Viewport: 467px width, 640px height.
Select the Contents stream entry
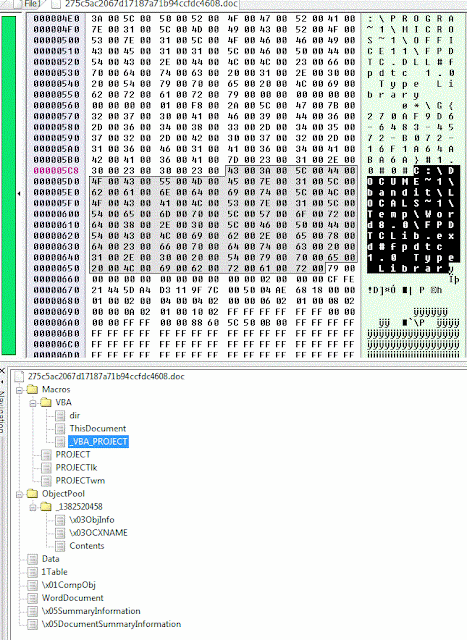click(87, 546)
